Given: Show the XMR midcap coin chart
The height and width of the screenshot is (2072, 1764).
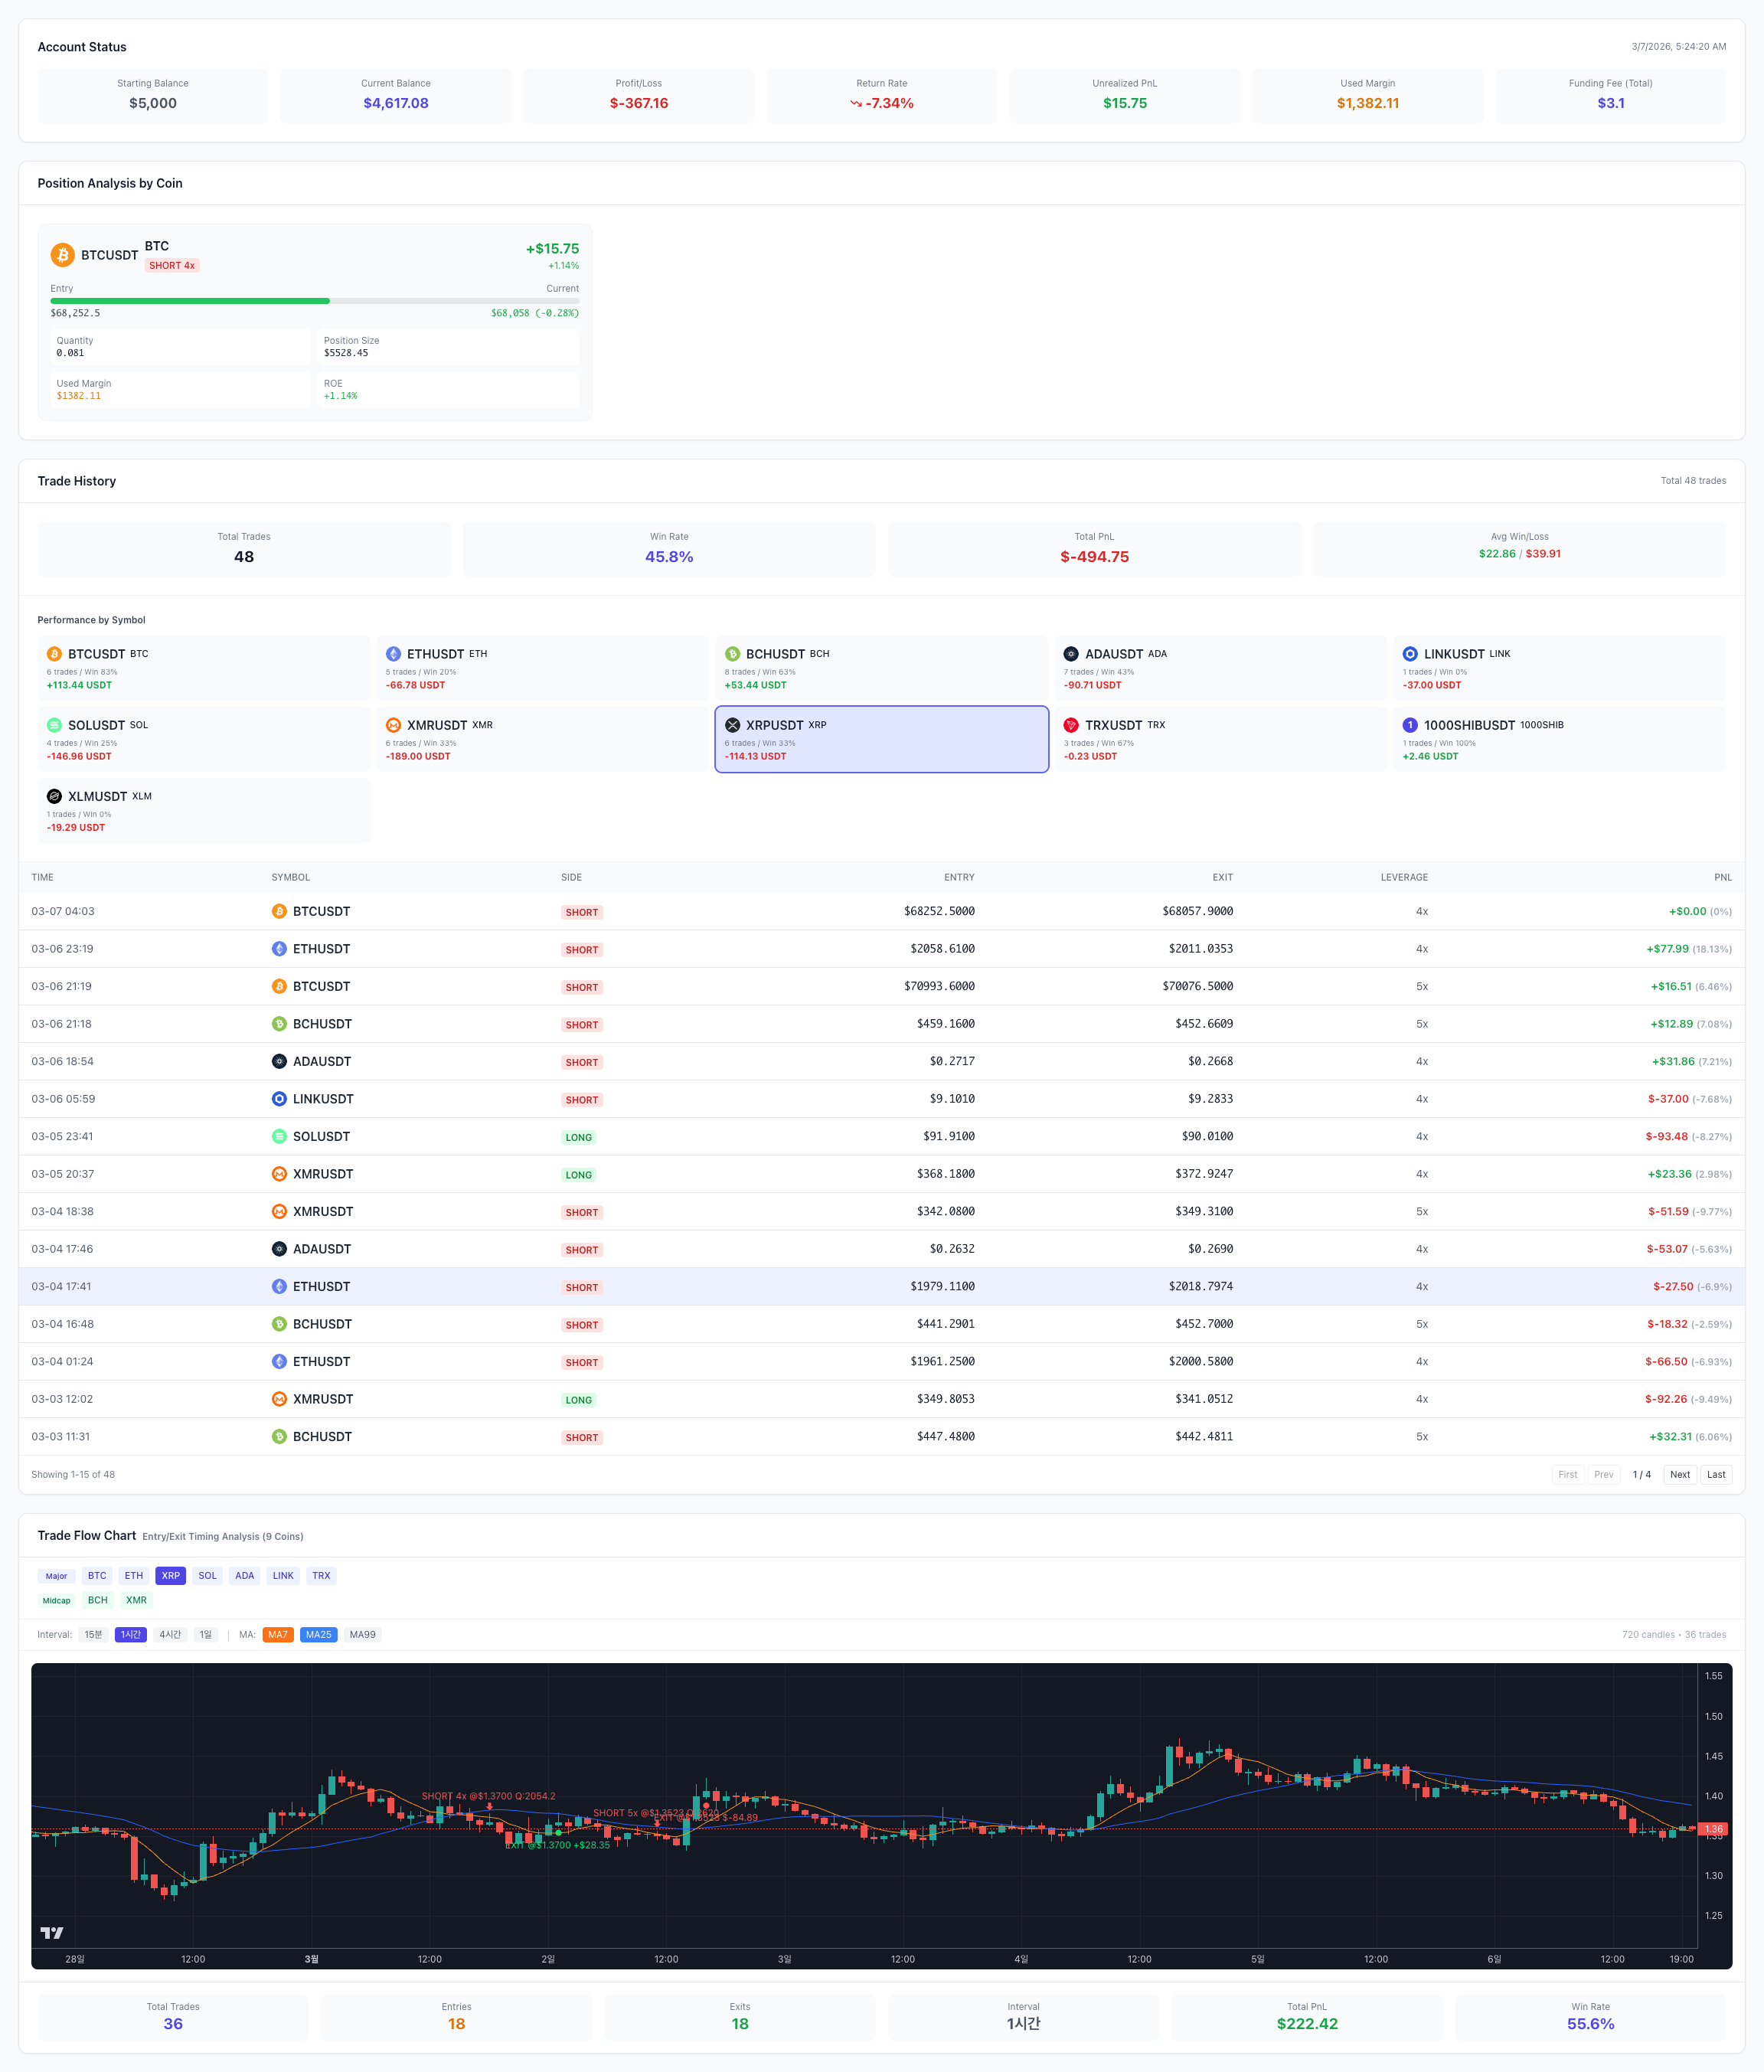Looking at the screenshot, I should [x=136, y=1600].
